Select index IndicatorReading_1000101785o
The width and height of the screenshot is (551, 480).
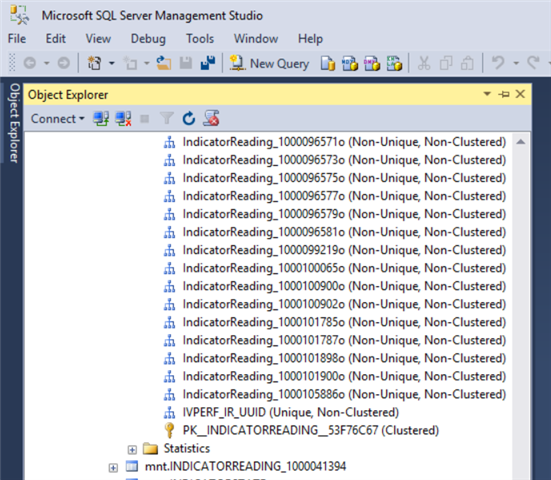coord(344,322)
